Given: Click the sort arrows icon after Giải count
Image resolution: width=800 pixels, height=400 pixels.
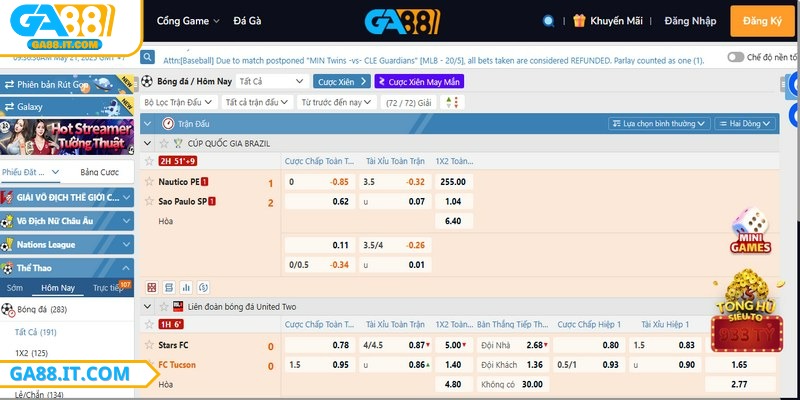Looking at the screenshot, I should pyautogui.click(x=452, y=103).
